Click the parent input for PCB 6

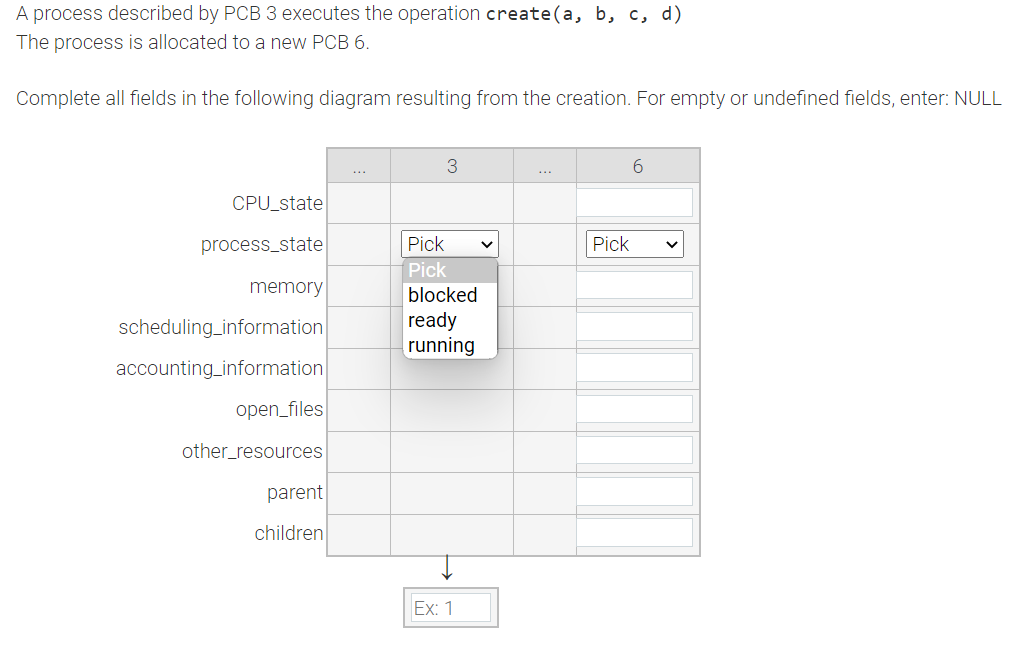pyautogui.click(x=634, y=490)
